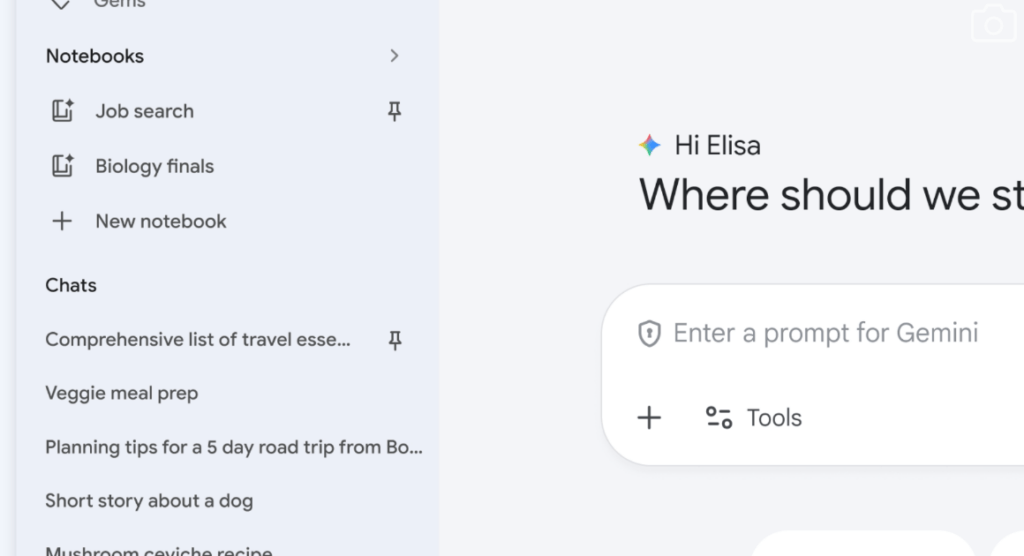Open the Short story about a dog chat
Image resolution: width=1024 pixels, height=556 pixels.
pyautogui.click(x=149, y=501)
